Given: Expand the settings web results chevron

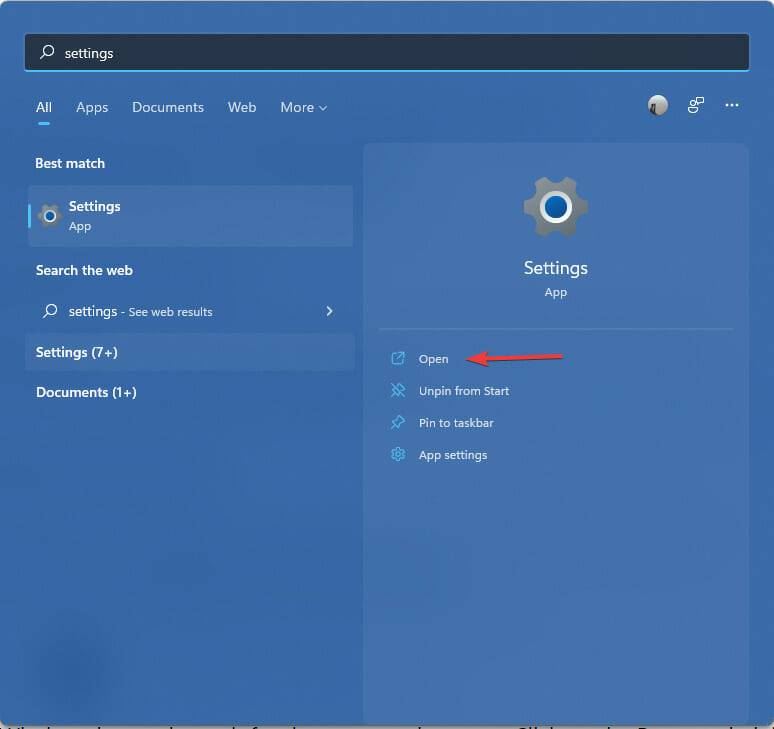Looking at the screenshot, I should (329, 311).
